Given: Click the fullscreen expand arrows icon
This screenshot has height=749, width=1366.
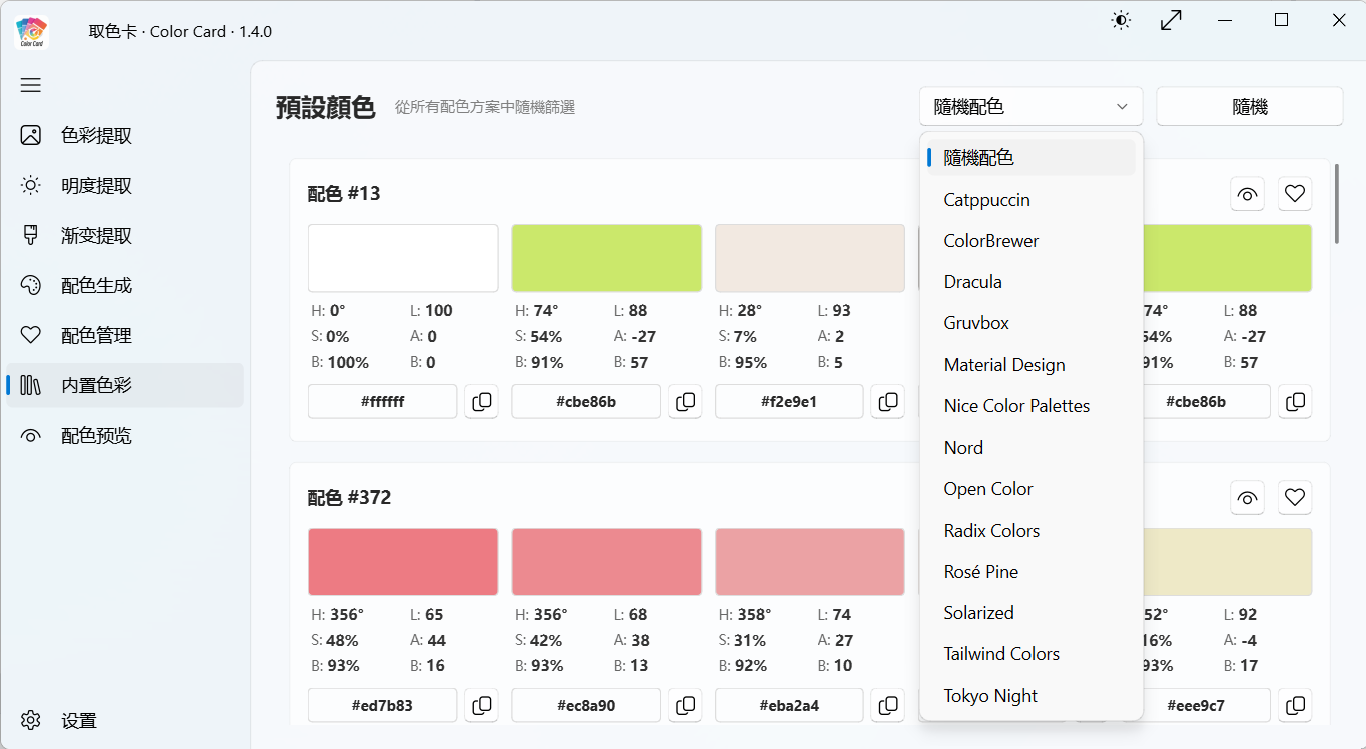Looking at the screenshot, I should tap(1171, 20).
